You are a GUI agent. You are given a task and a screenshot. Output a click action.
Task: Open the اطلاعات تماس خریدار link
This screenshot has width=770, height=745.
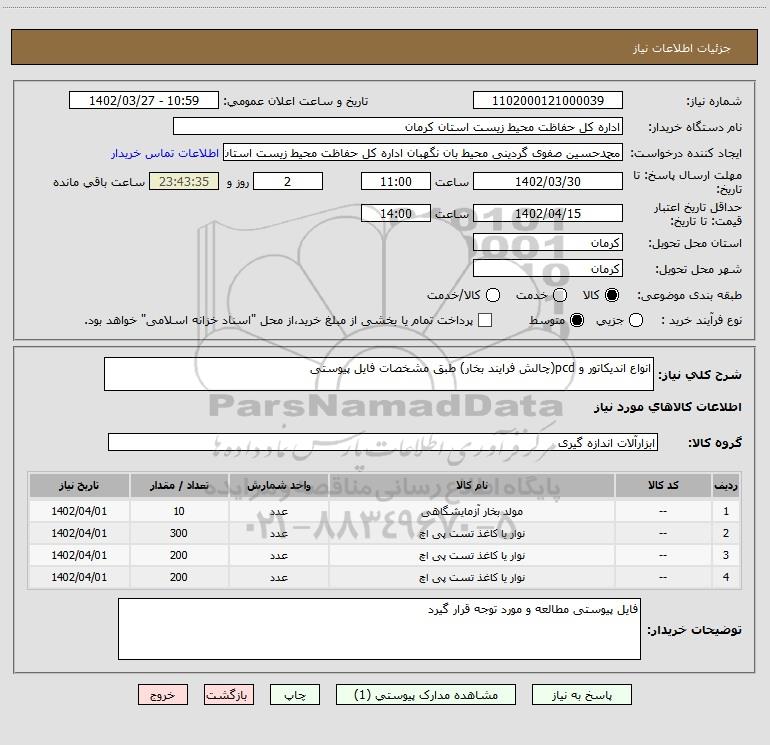165,153
